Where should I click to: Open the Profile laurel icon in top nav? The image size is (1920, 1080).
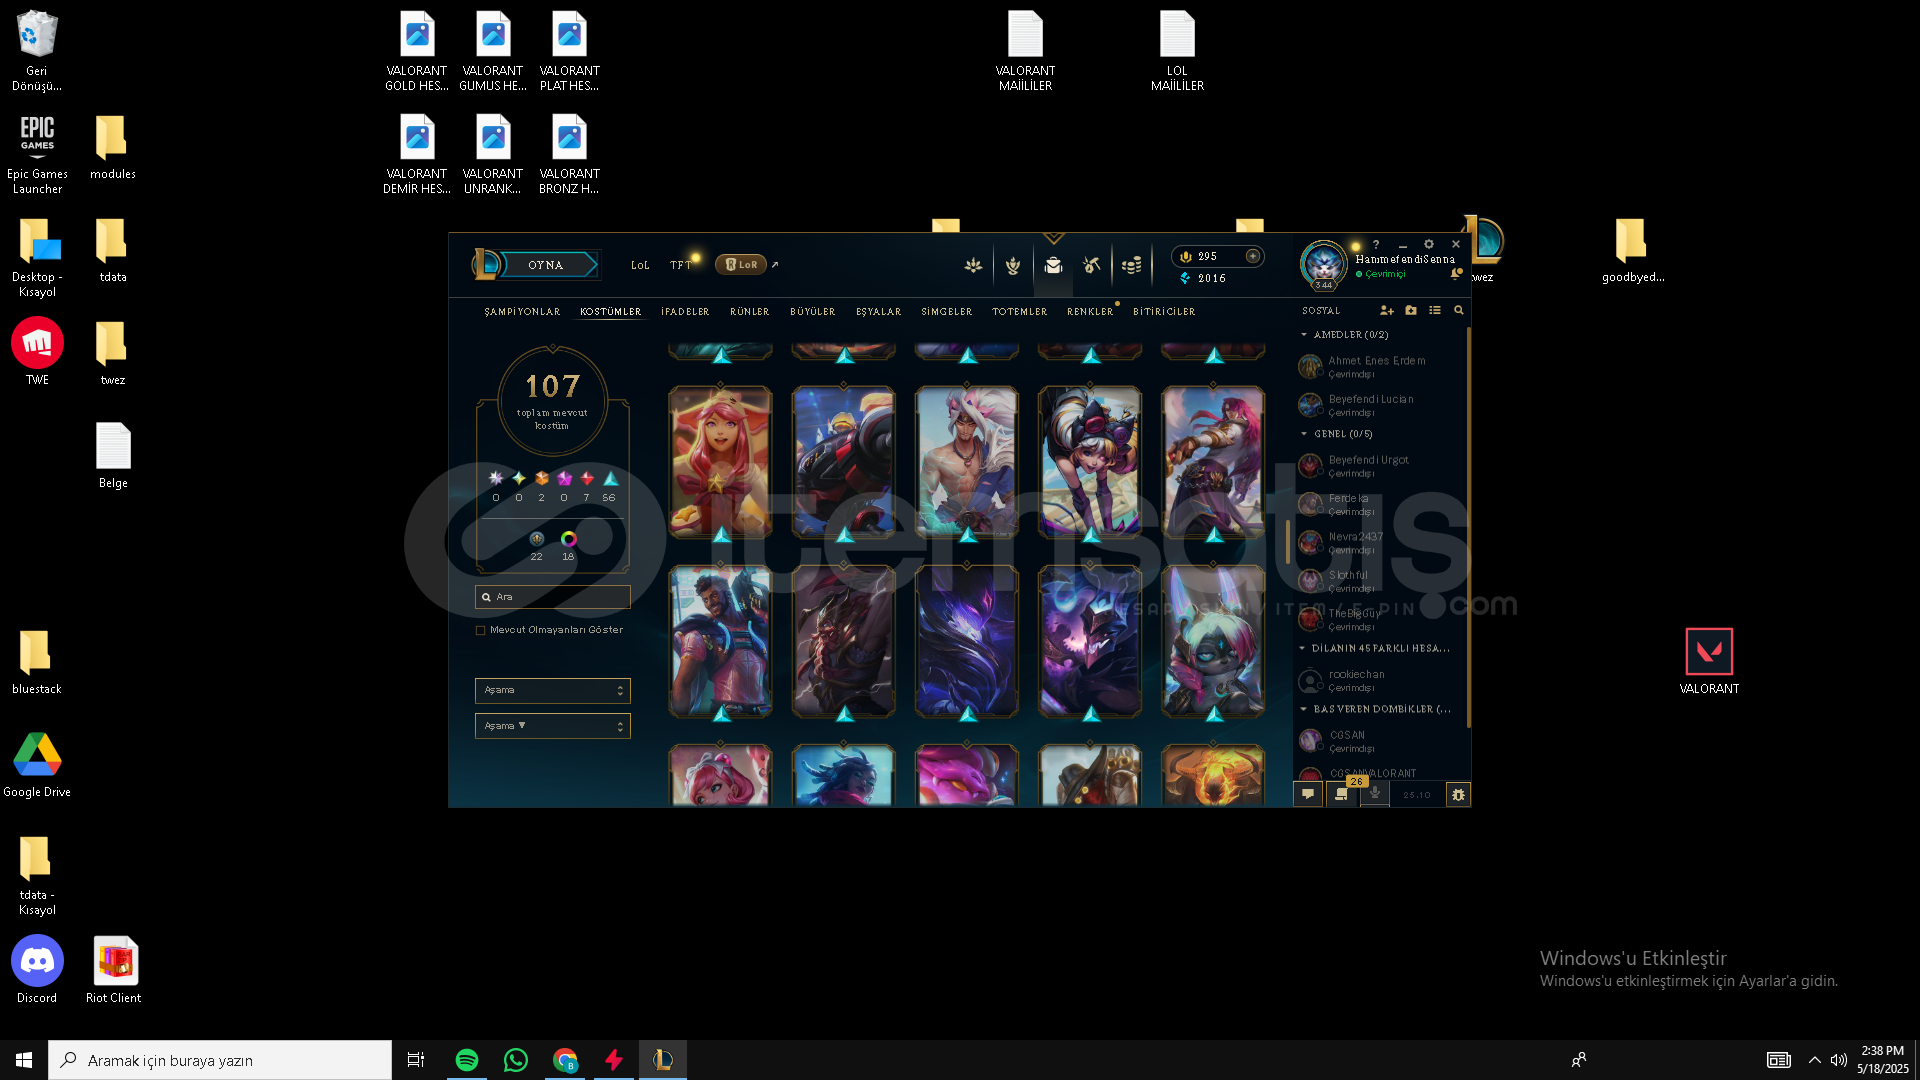1013,265
